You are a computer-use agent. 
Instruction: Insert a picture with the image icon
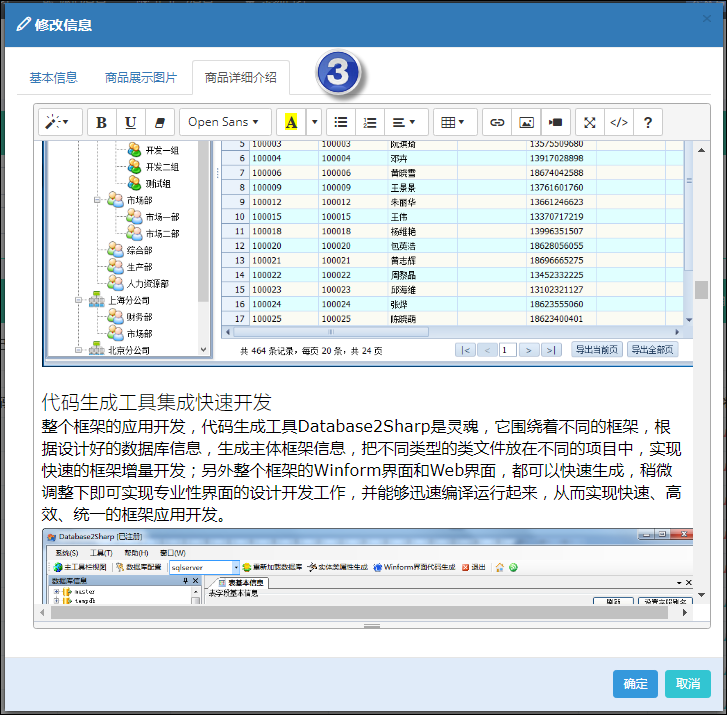[x=526, y=122]
